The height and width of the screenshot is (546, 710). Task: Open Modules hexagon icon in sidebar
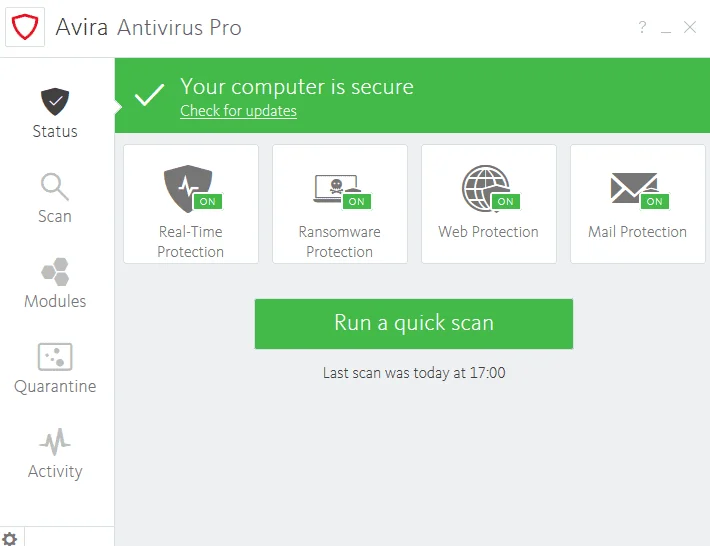(55, 272)
